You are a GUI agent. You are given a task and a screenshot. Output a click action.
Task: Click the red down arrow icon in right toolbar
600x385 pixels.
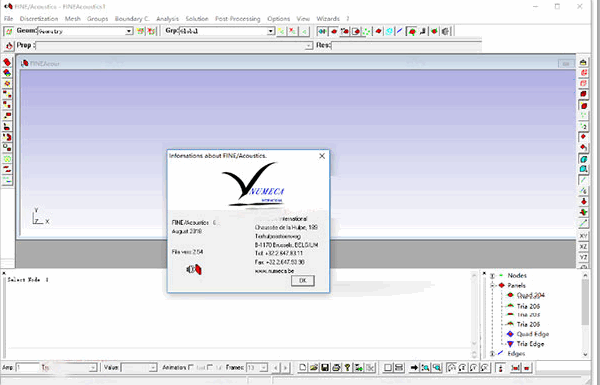(583, 201)
